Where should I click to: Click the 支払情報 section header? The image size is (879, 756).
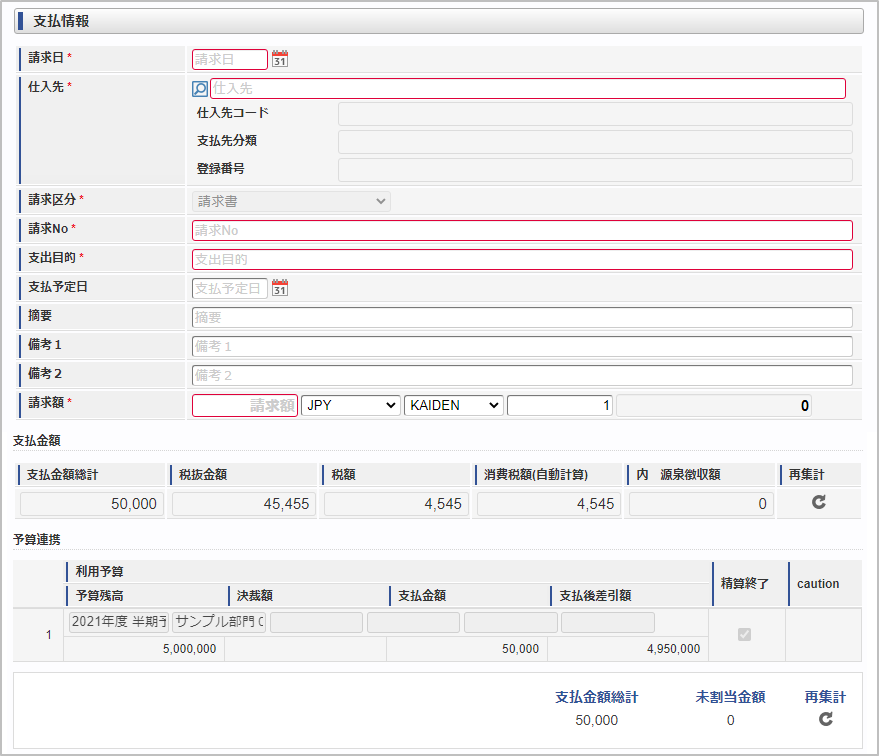440,21
